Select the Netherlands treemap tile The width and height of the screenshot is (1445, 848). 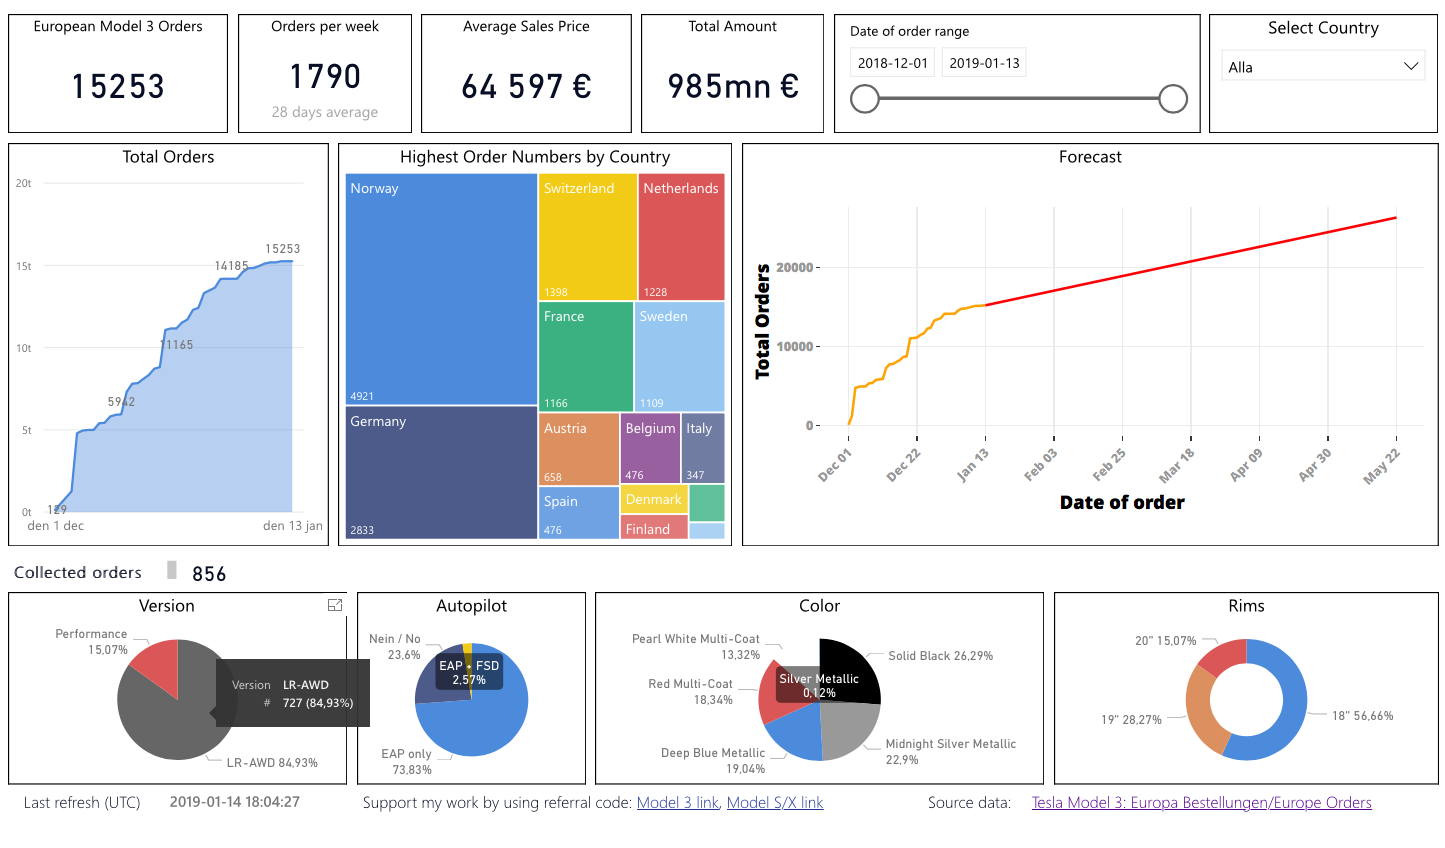[x=681, y=237]
